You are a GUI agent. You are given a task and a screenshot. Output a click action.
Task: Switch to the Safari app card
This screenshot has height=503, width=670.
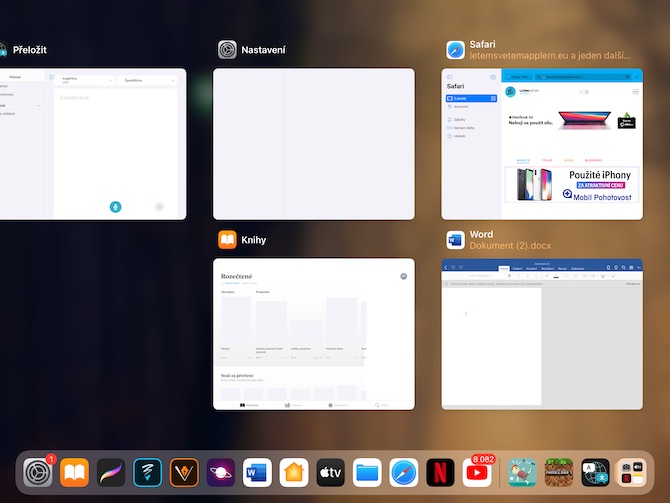542,144
